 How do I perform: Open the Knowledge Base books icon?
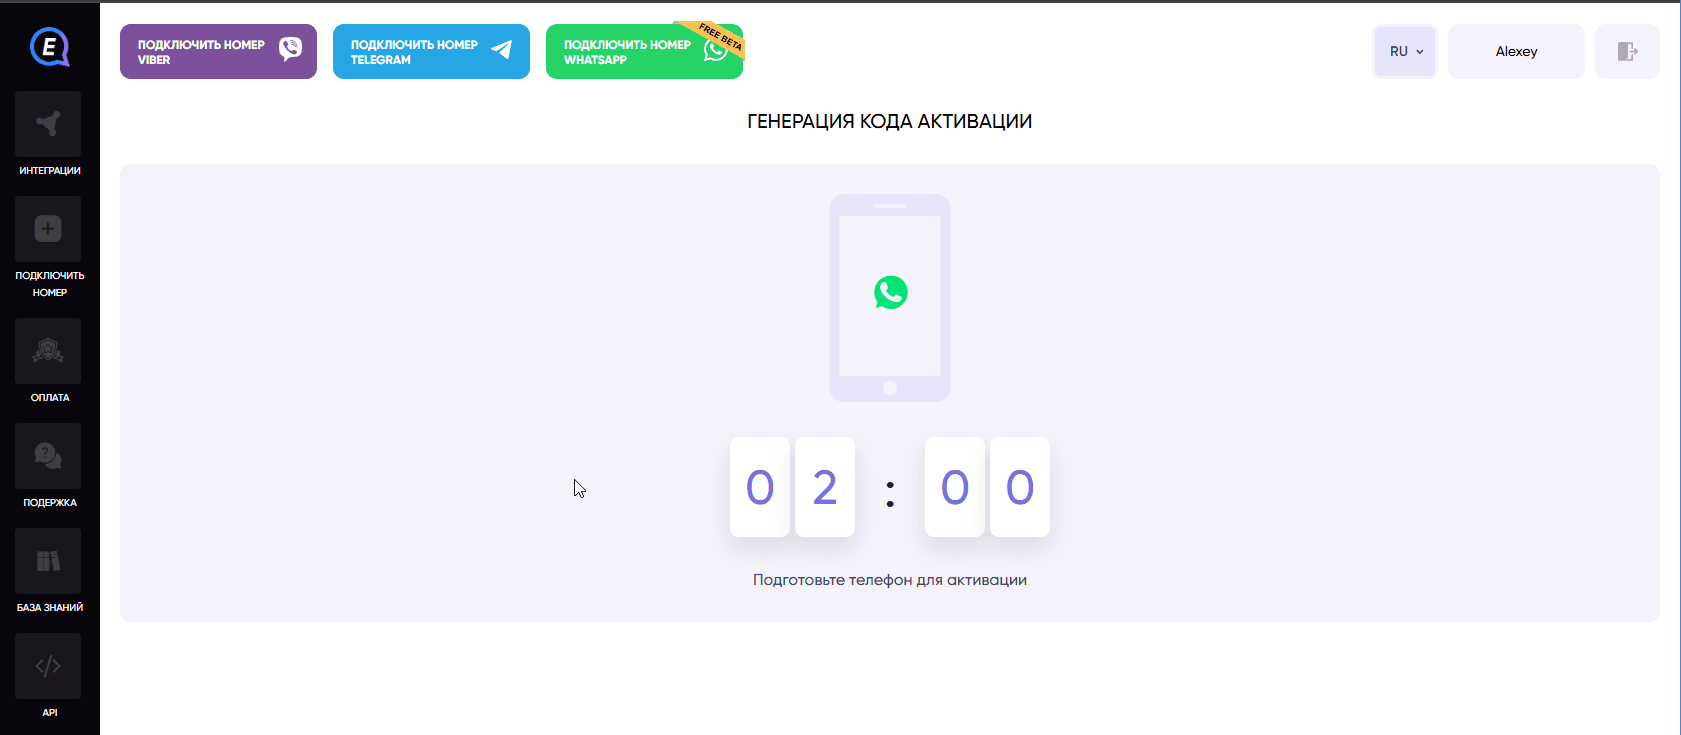click(48, 561)
